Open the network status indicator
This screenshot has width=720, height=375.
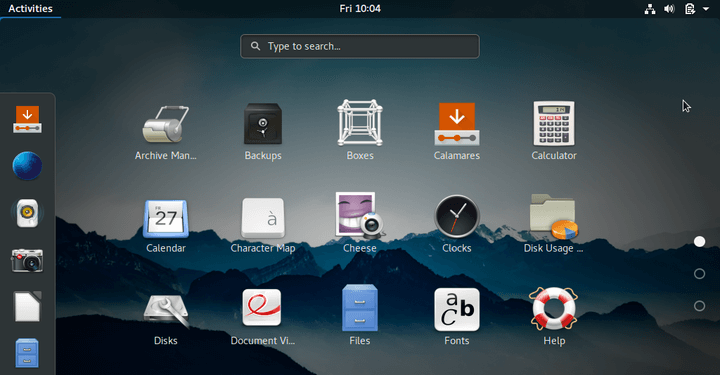click(x=650, y=9)
